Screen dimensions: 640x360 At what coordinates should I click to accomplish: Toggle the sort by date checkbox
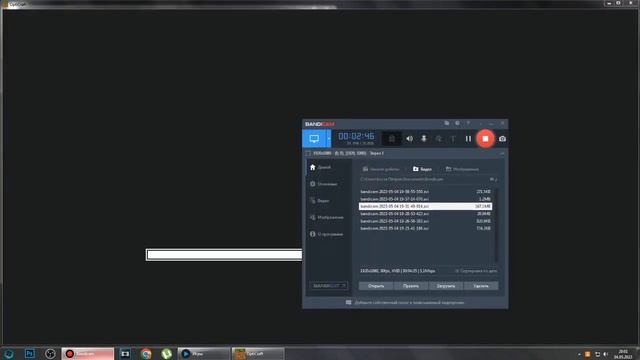coord(476,271)
